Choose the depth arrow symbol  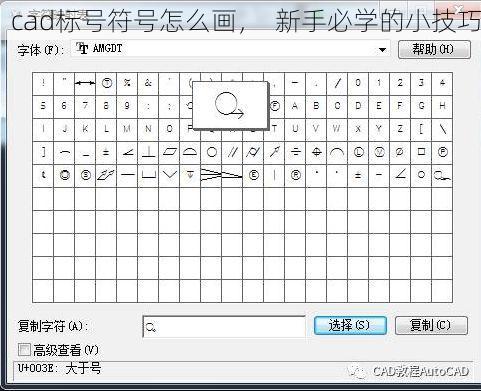point(190,175)
